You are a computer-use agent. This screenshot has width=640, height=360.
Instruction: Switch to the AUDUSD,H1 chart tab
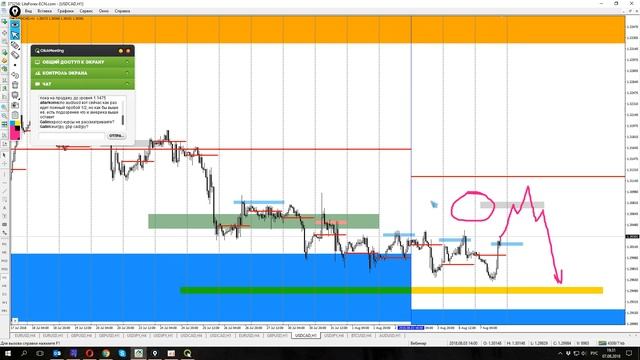pos(390,336)
